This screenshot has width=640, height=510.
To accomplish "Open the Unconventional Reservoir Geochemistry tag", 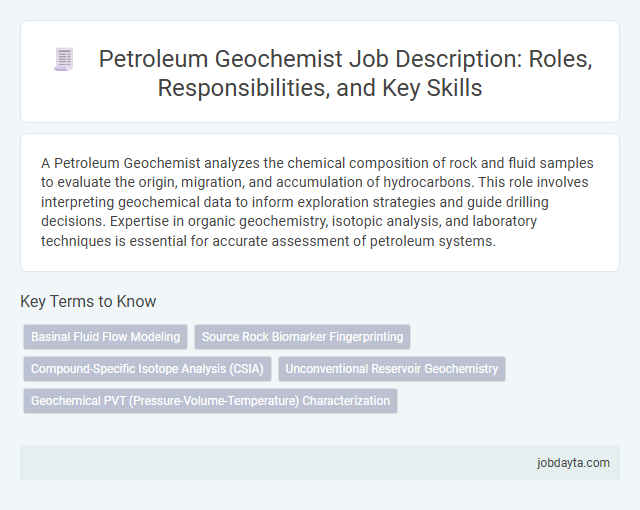I will (392, 369).
